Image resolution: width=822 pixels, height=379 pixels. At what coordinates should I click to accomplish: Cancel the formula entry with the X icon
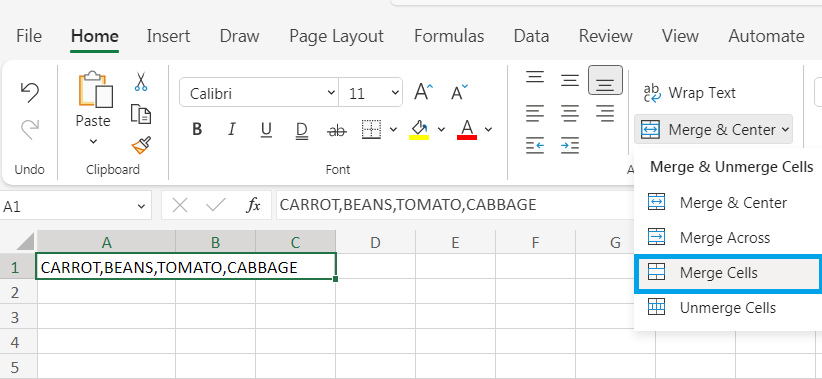click(x=180, y=205)
